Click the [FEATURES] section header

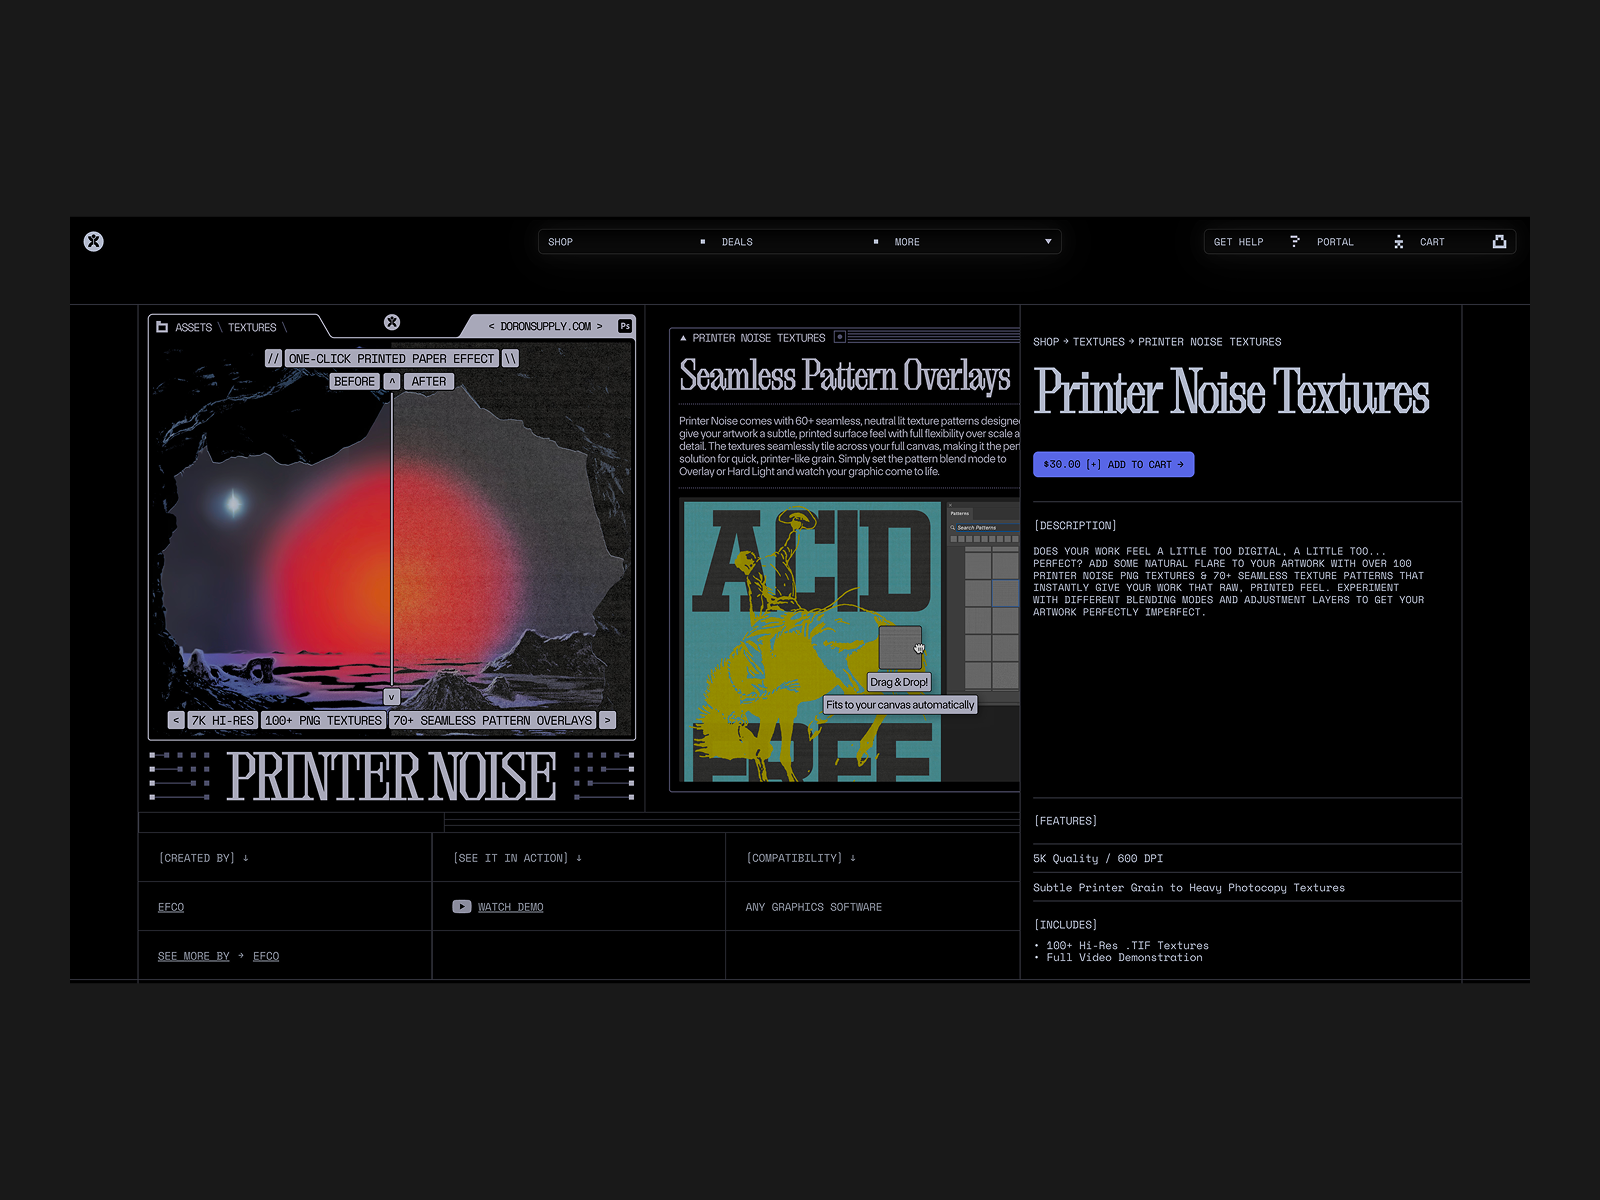[1065, 821]
